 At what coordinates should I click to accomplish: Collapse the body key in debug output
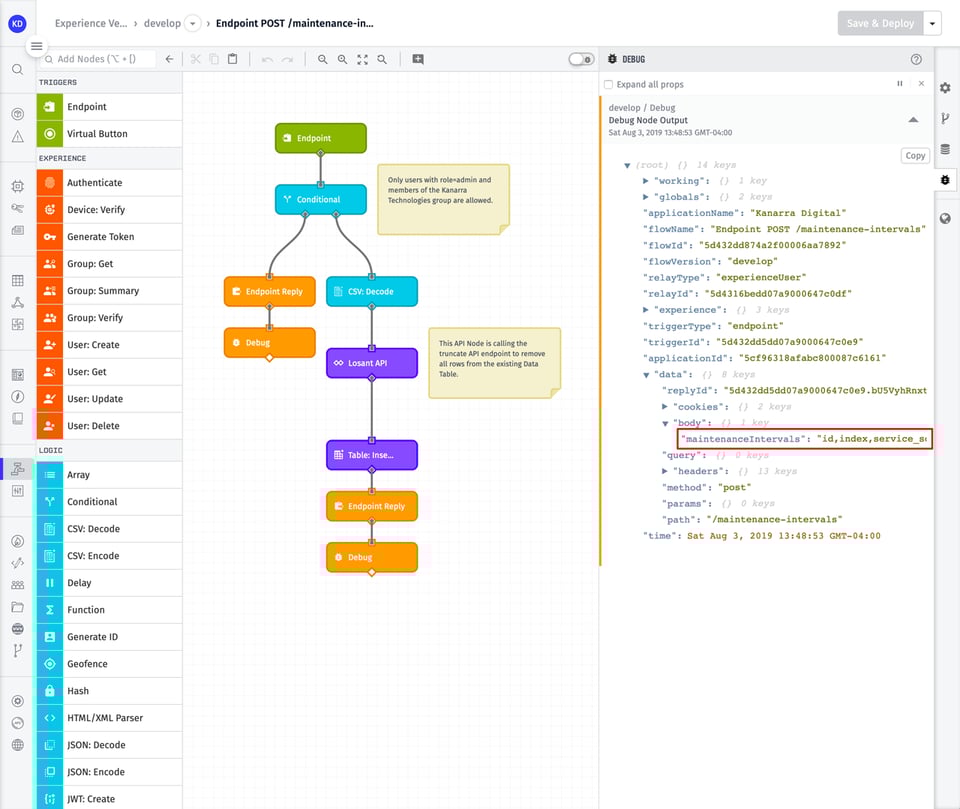pos(664,422)
